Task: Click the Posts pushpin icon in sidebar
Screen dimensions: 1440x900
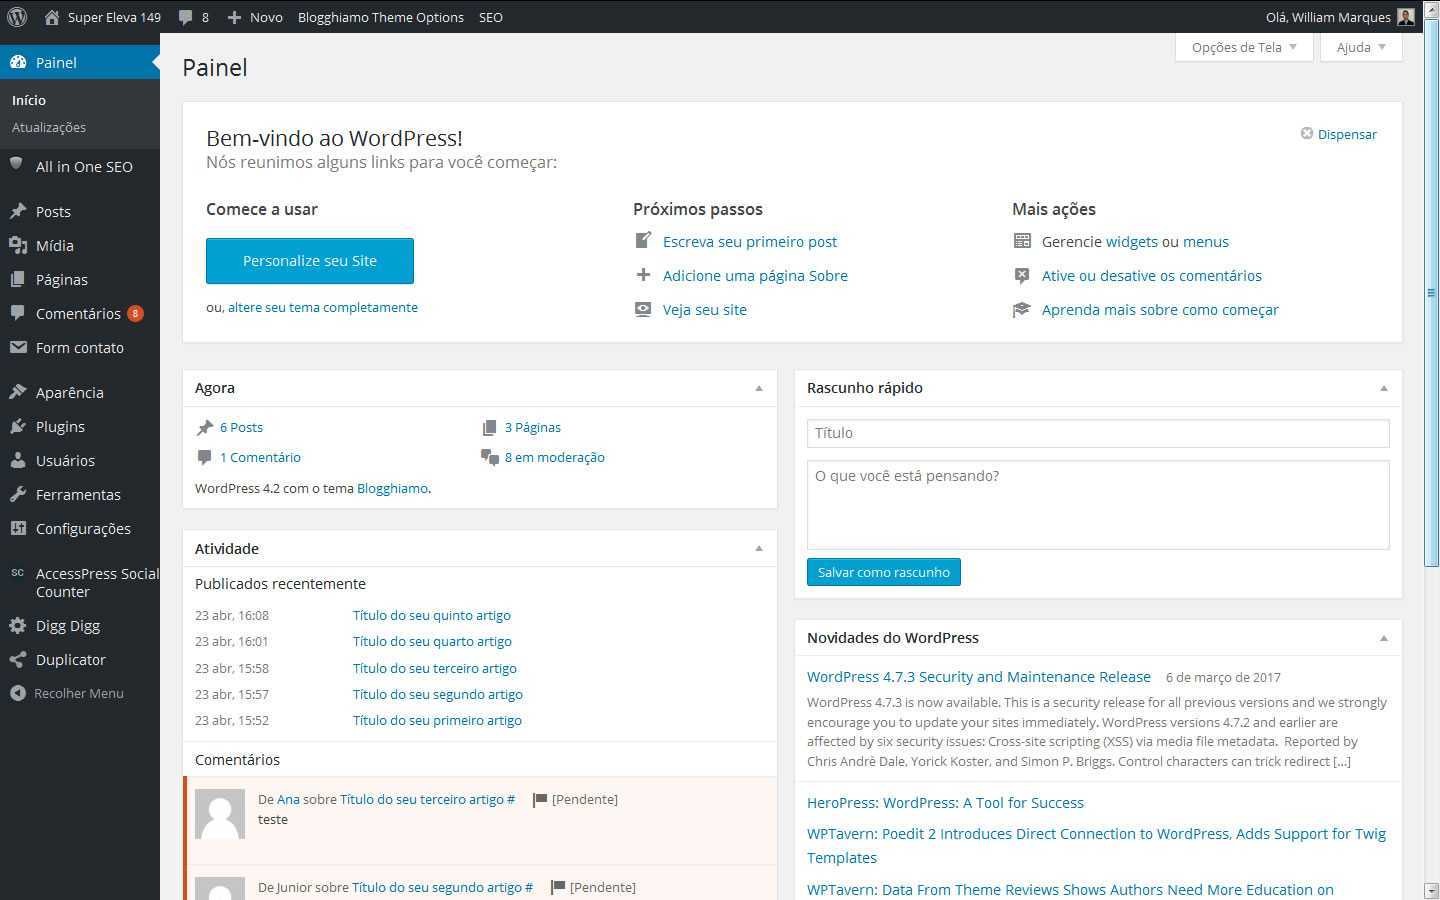Action: tap(18, 211)
